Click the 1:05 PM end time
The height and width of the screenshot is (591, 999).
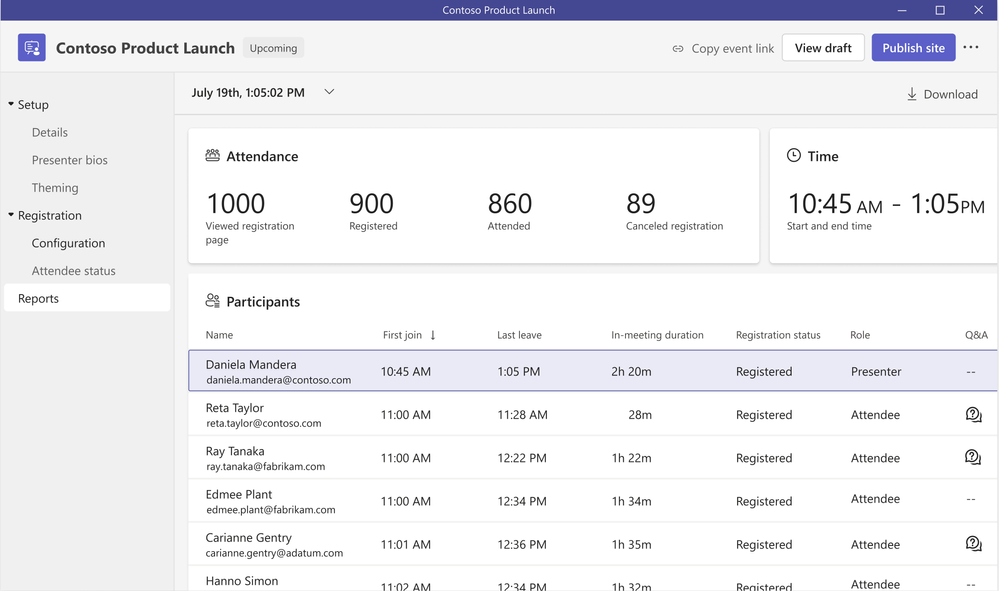pyautogui.click(x=947, y=204)
